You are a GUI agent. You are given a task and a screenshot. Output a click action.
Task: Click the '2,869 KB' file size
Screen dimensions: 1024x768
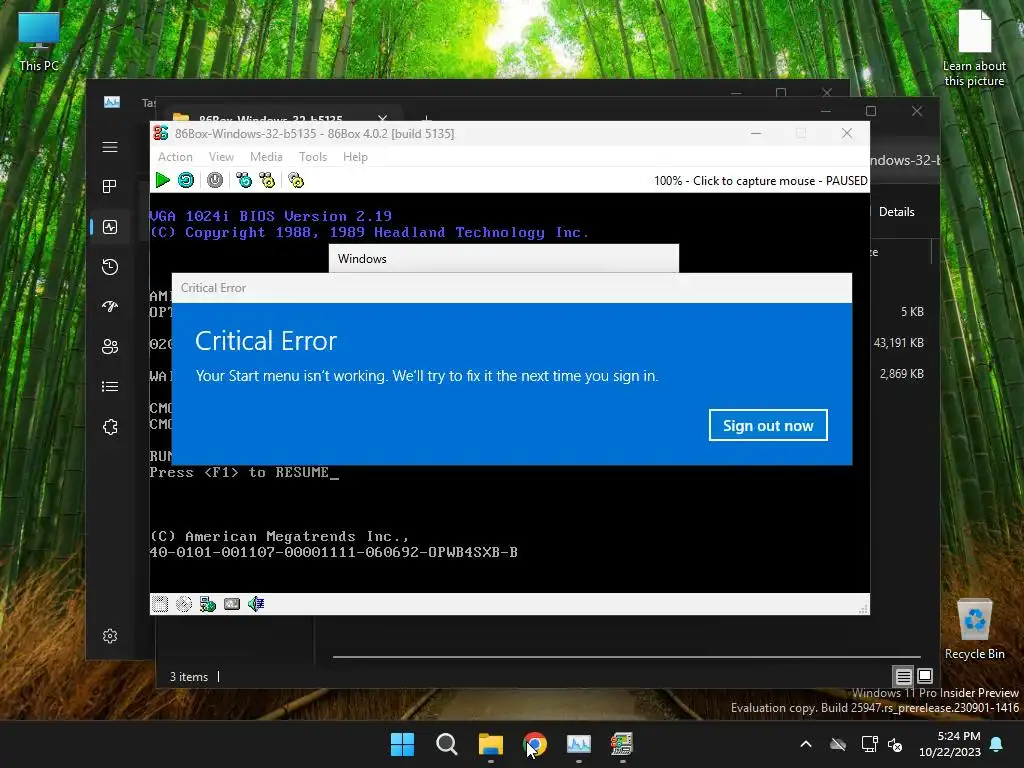coord(901,374)
